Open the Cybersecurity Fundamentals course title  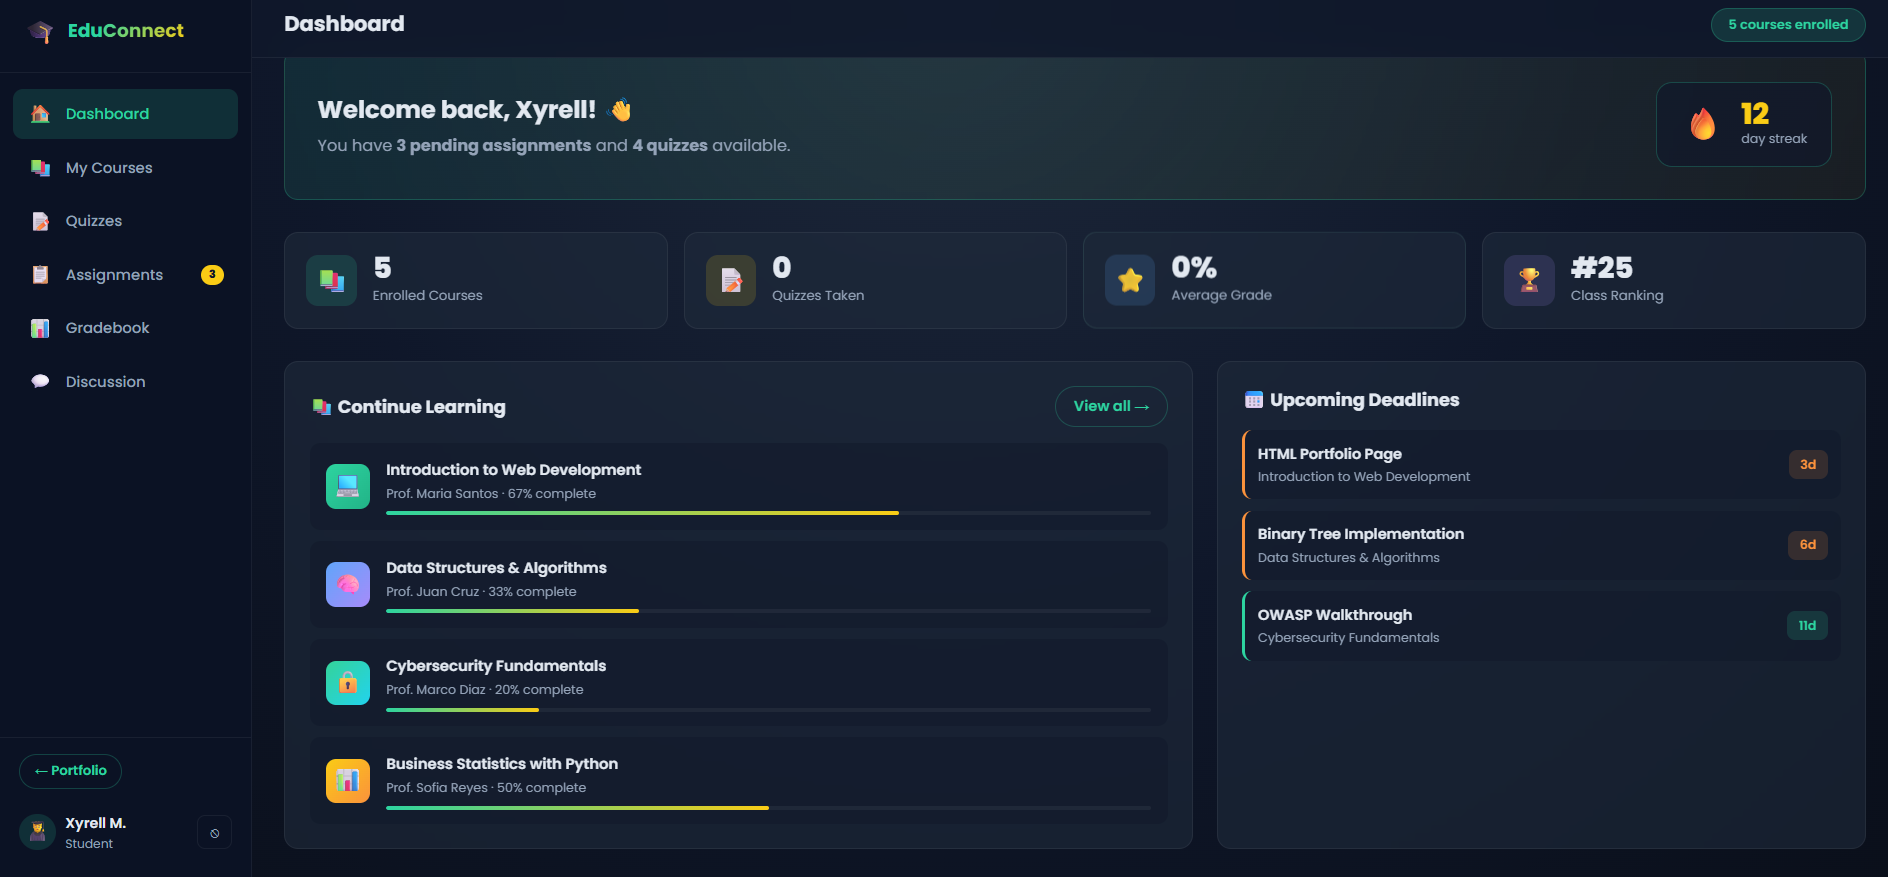point(496,666)
